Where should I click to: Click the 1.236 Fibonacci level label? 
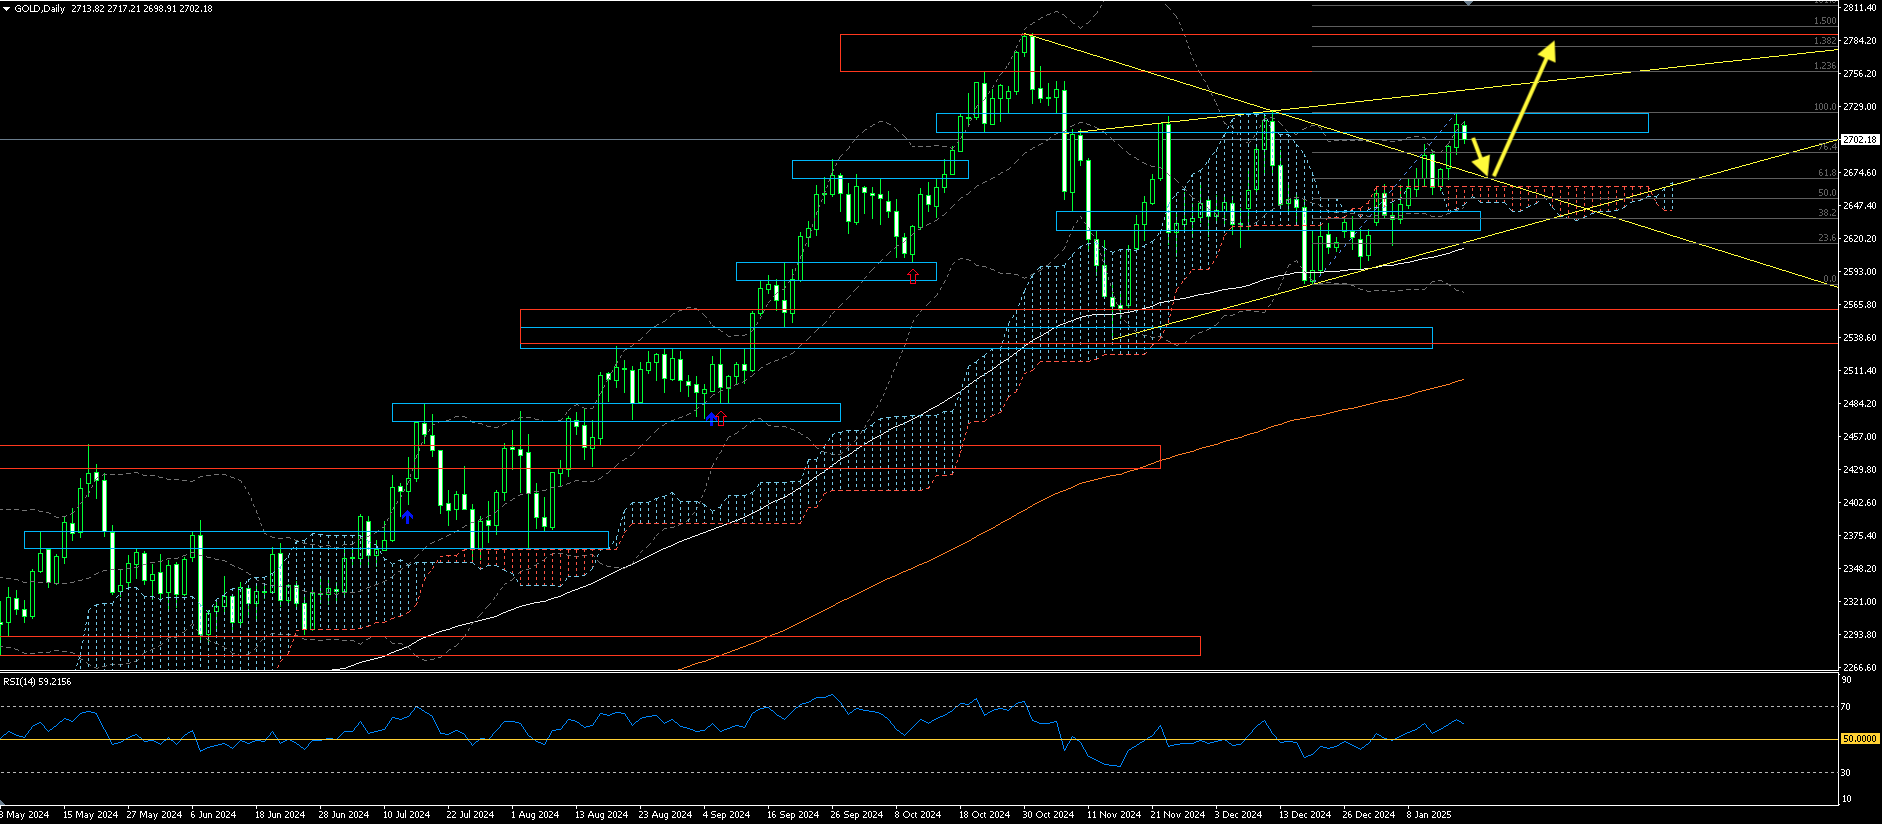pos(1825,66)
